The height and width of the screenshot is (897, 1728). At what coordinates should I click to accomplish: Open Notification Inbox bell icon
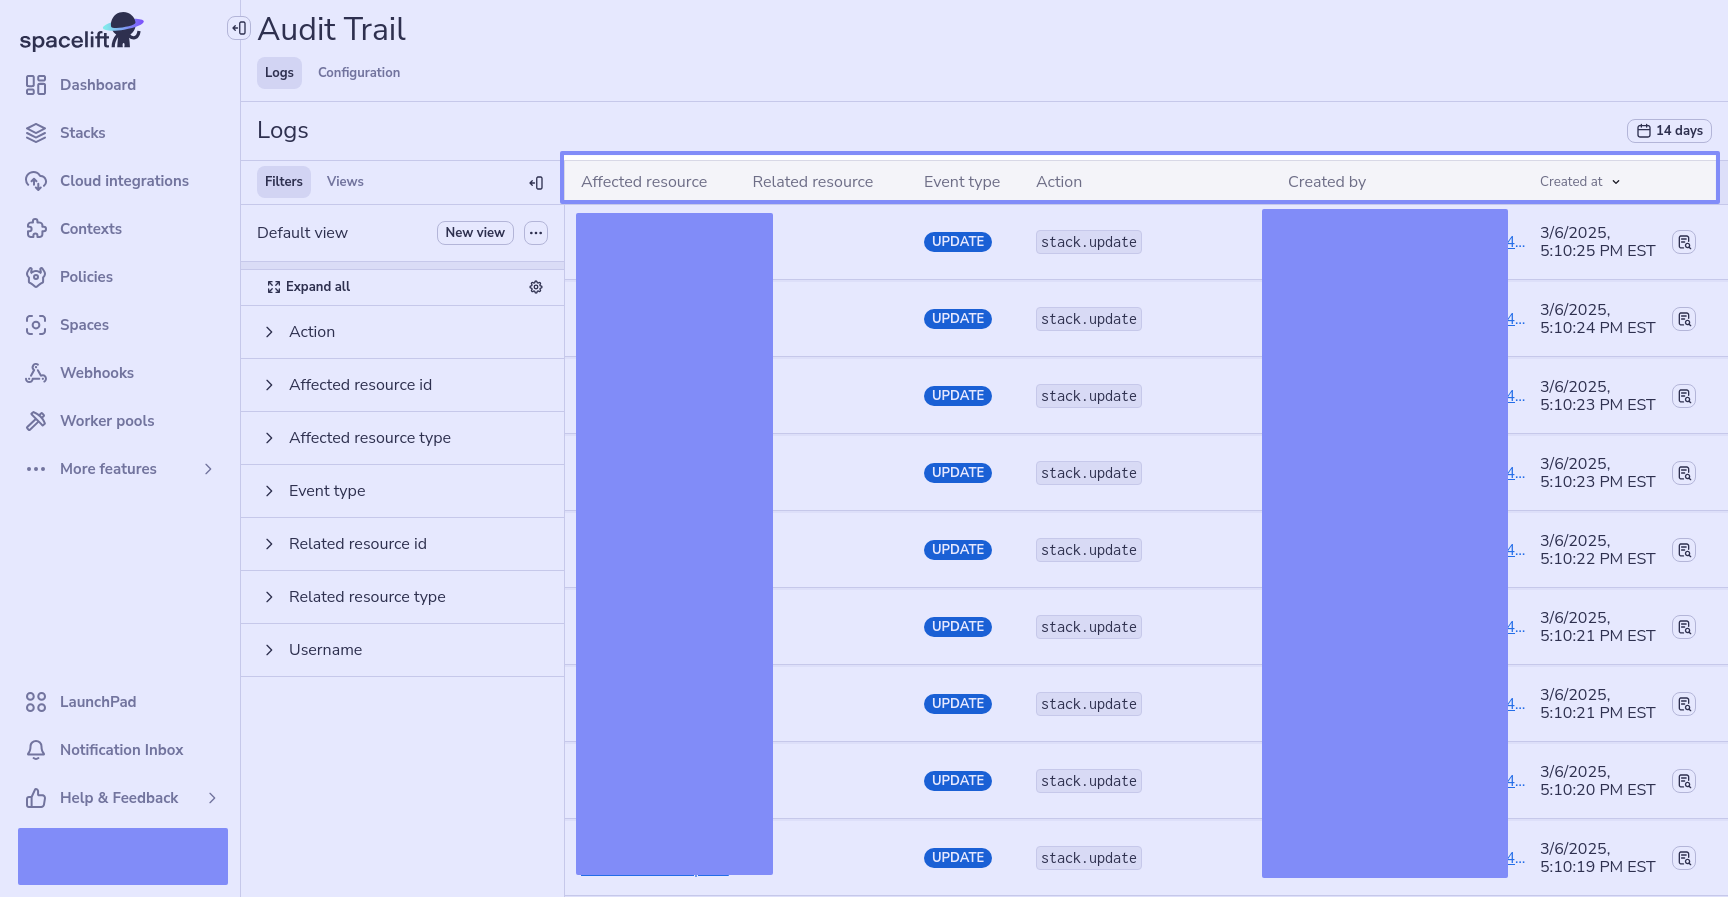click(36, 750)
